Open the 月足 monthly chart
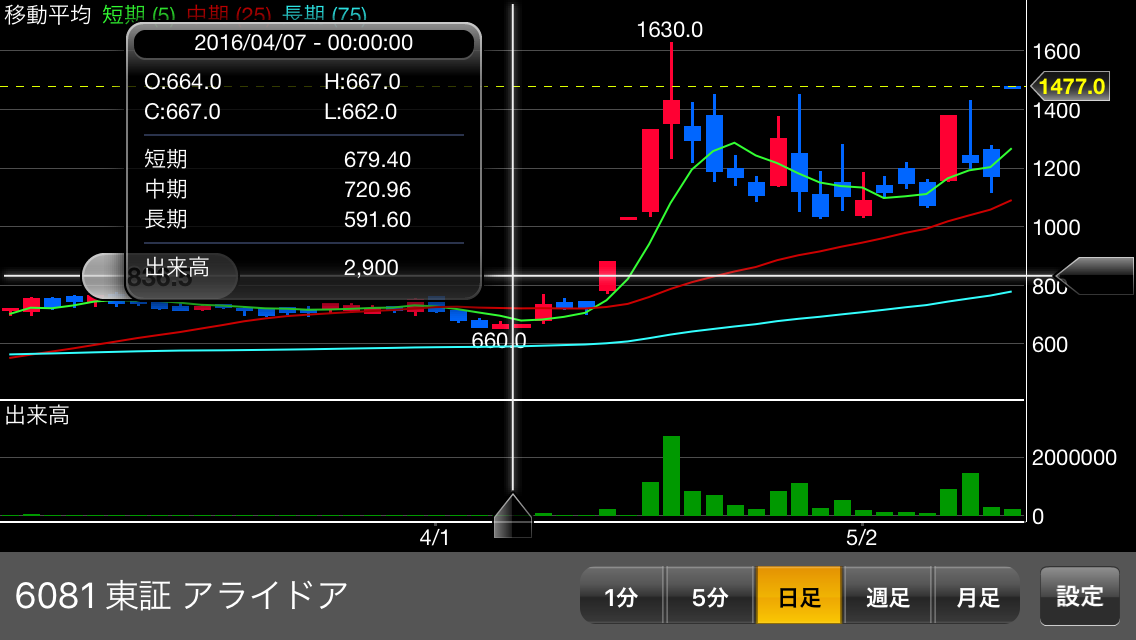Image resolution: width=1136 pixels, height=640 pixels. [x=977, y=597]
